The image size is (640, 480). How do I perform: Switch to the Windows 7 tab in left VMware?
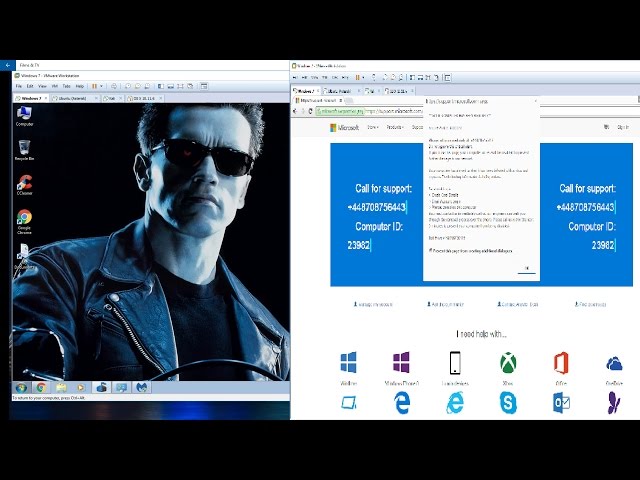point(31,98)
